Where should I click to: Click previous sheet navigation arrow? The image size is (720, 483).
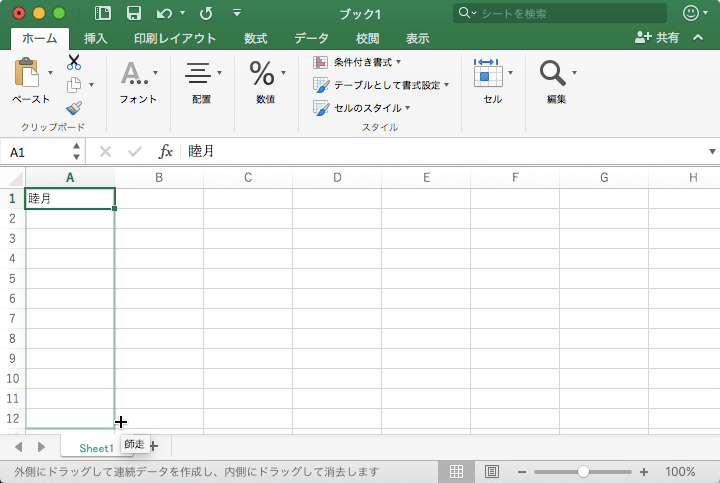tap(19, 447)
